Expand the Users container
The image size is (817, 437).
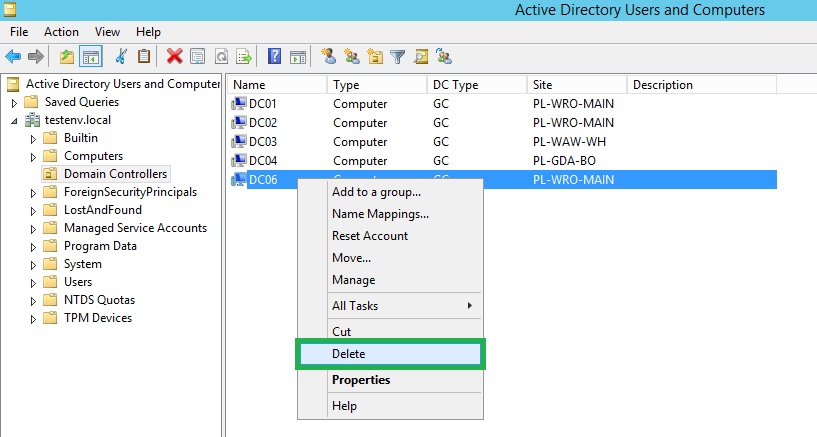[33, 283]
